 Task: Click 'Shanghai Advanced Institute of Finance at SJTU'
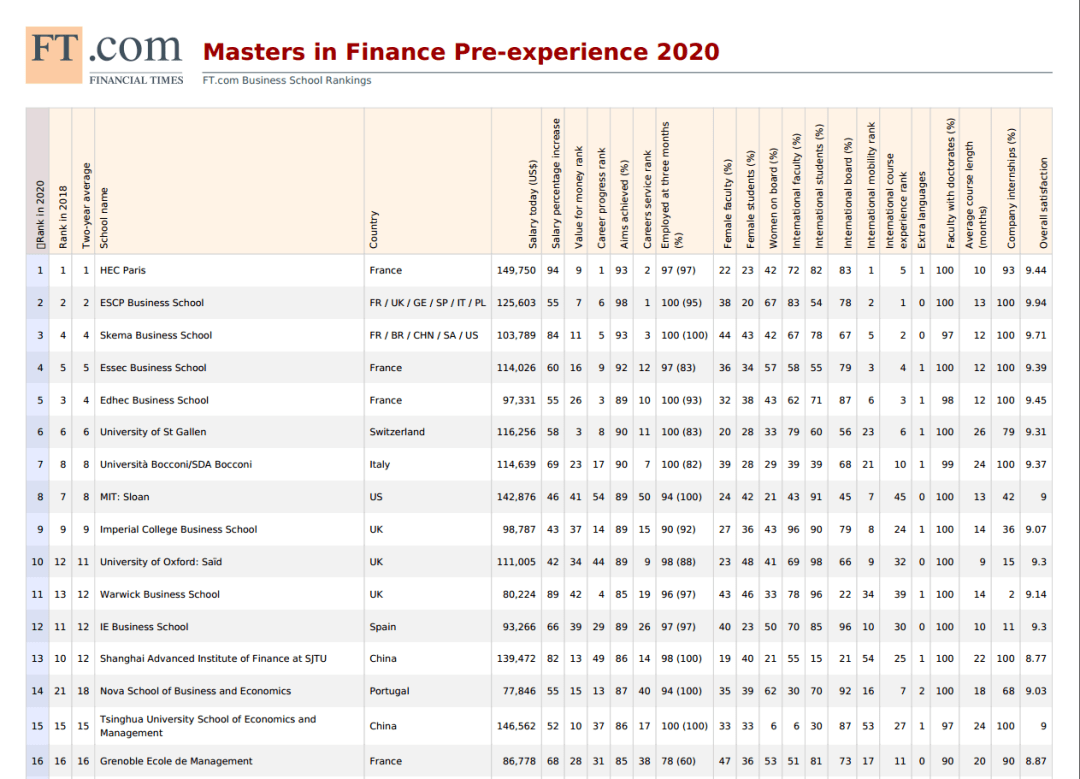[214, 658]
